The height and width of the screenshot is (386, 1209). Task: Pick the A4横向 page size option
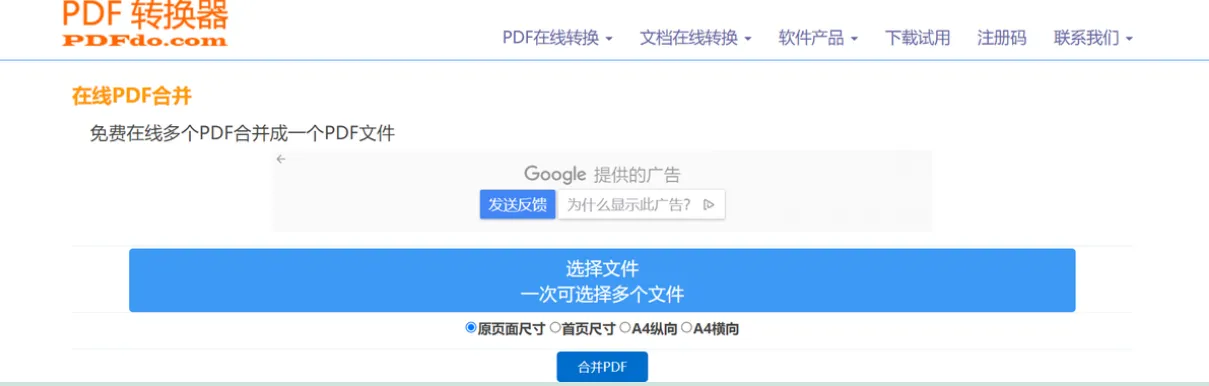click(686, 327)
